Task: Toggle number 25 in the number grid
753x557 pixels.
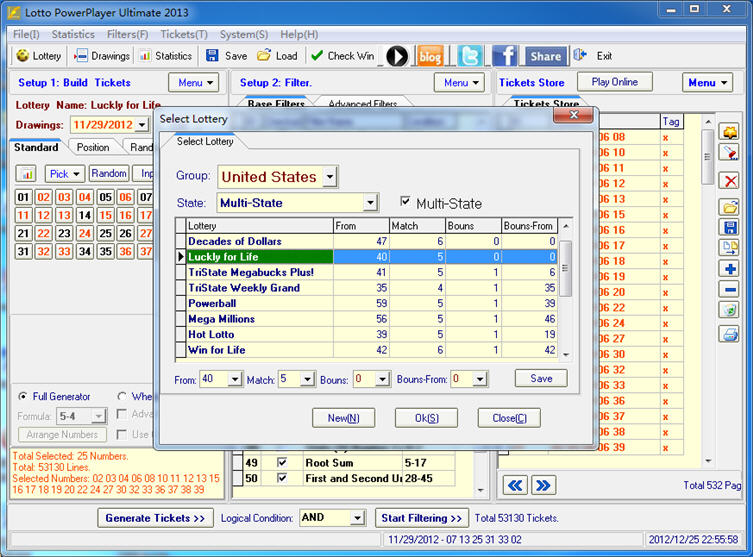Action: tap(105, 233)
